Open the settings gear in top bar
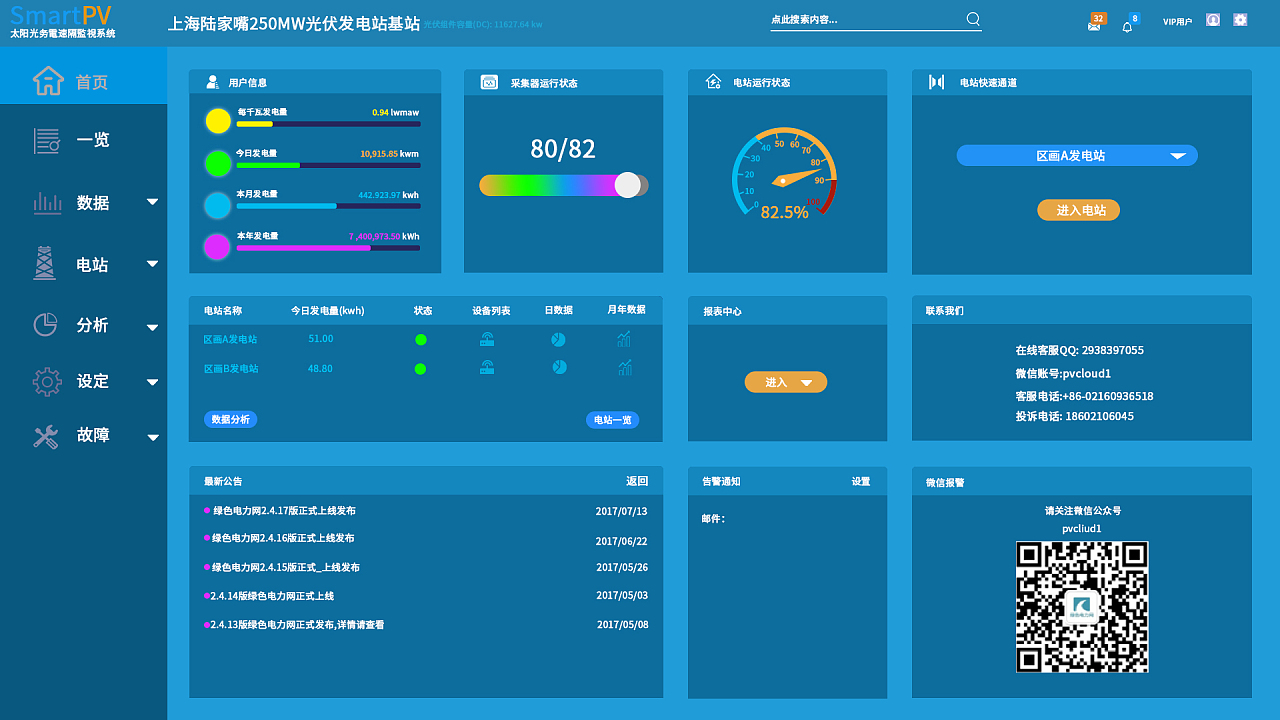This screenshot has width=1280, height=720. 1240,19
